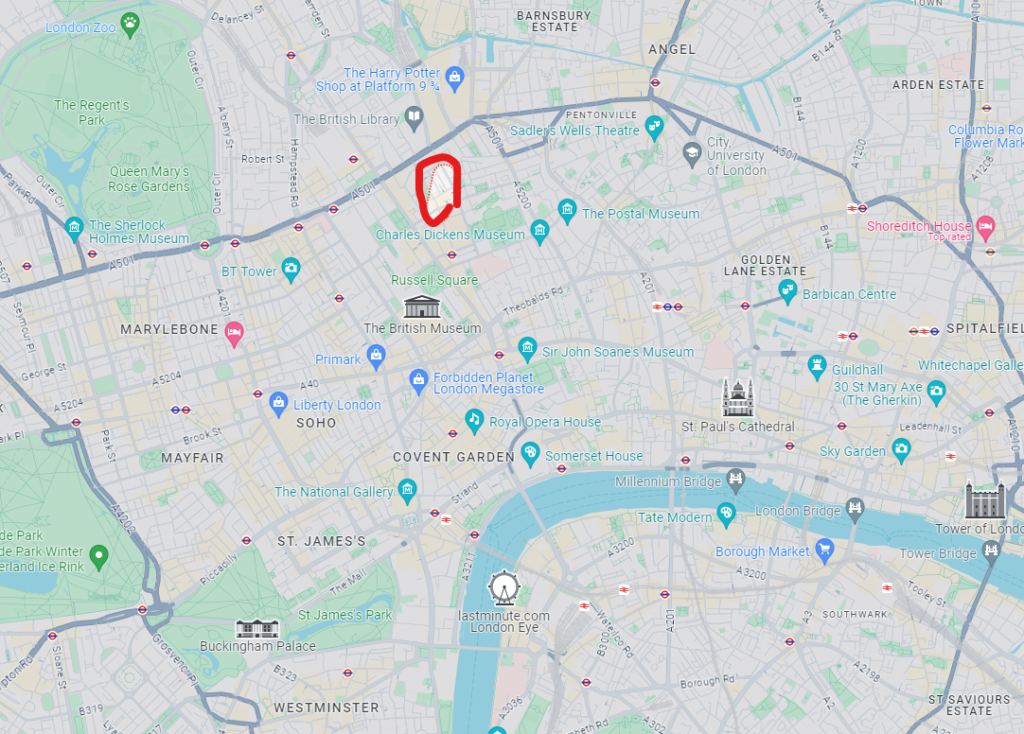
Task: Click the Royal Opera House music pin
Action: click(475, 421)
